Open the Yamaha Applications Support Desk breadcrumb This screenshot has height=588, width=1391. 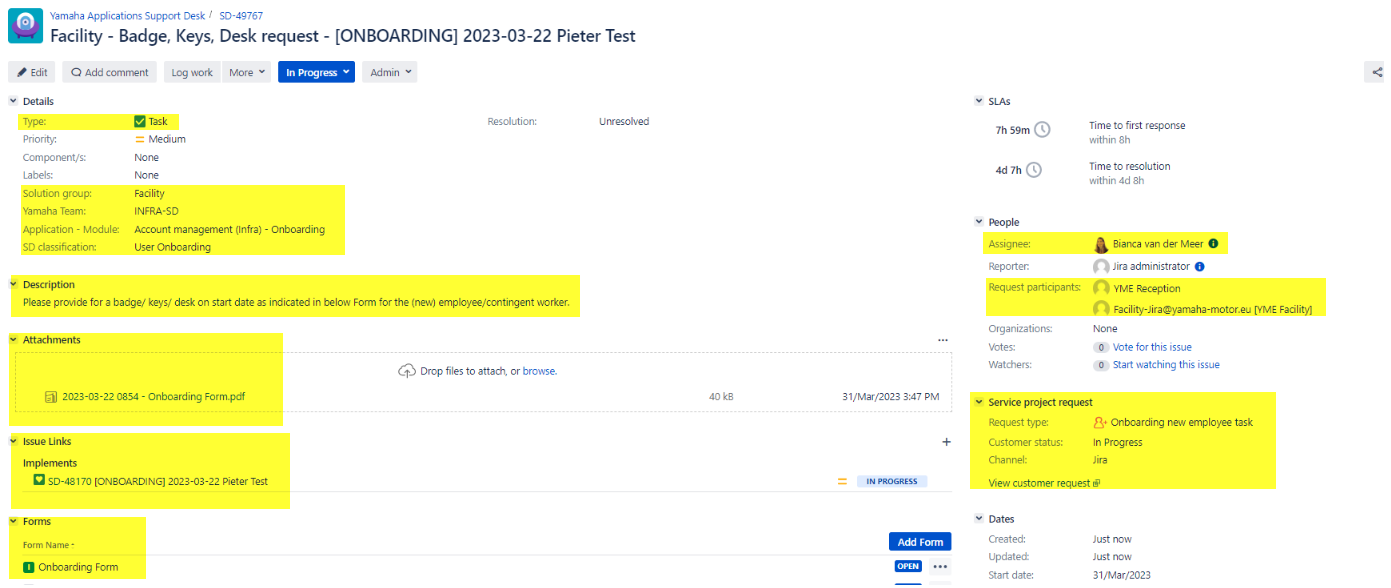pyautogui.click(x=128, y=16)
